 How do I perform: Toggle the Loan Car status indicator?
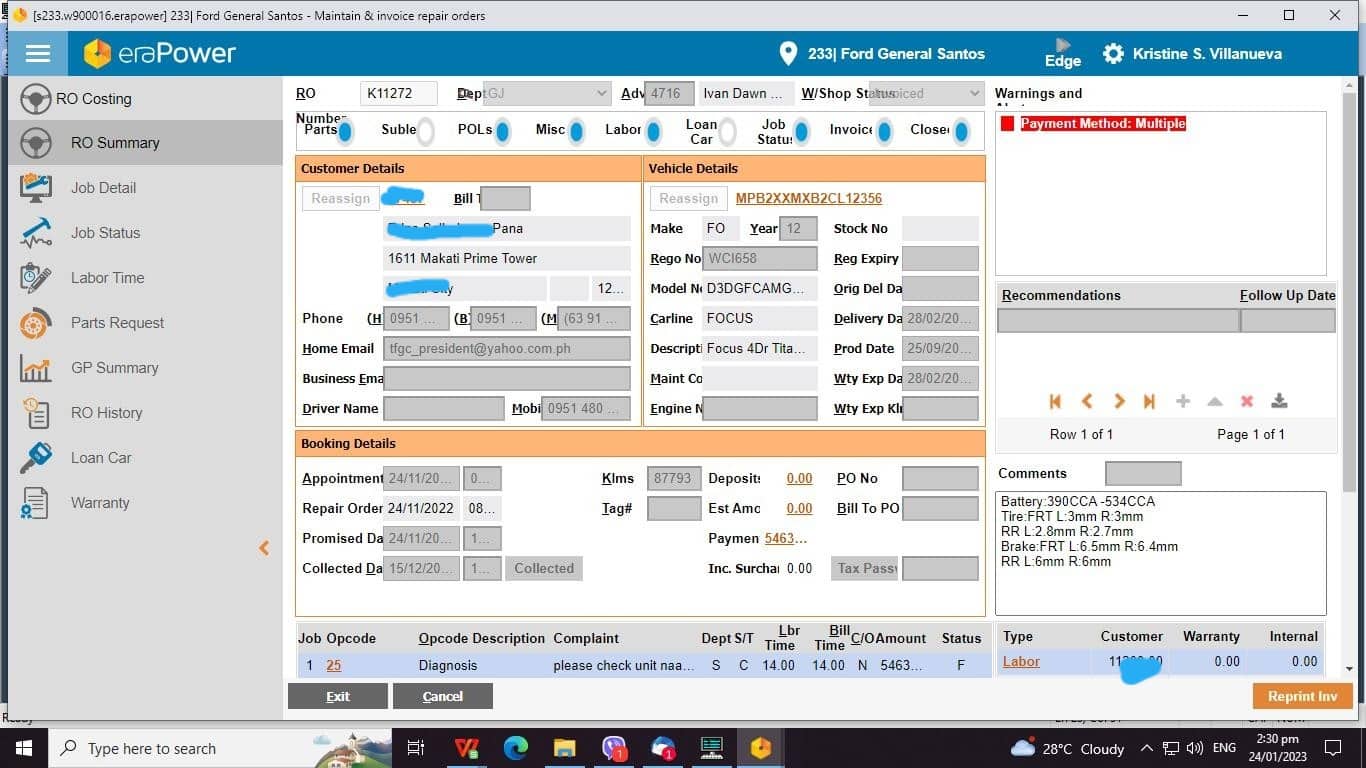[x=728, y=131]
